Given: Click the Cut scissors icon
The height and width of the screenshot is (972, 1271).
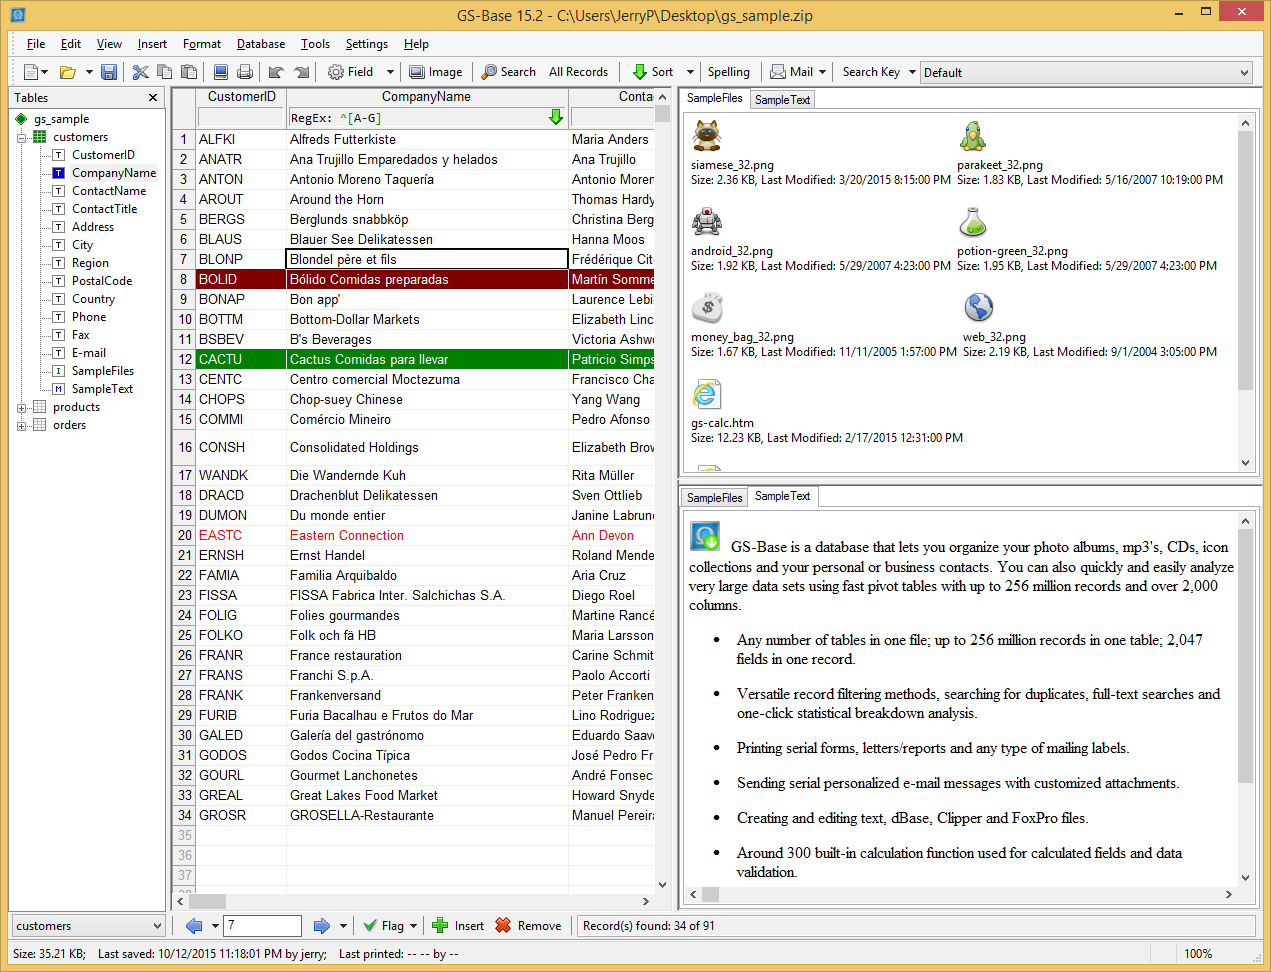Looking at the screenshot, I should [141, 72].
